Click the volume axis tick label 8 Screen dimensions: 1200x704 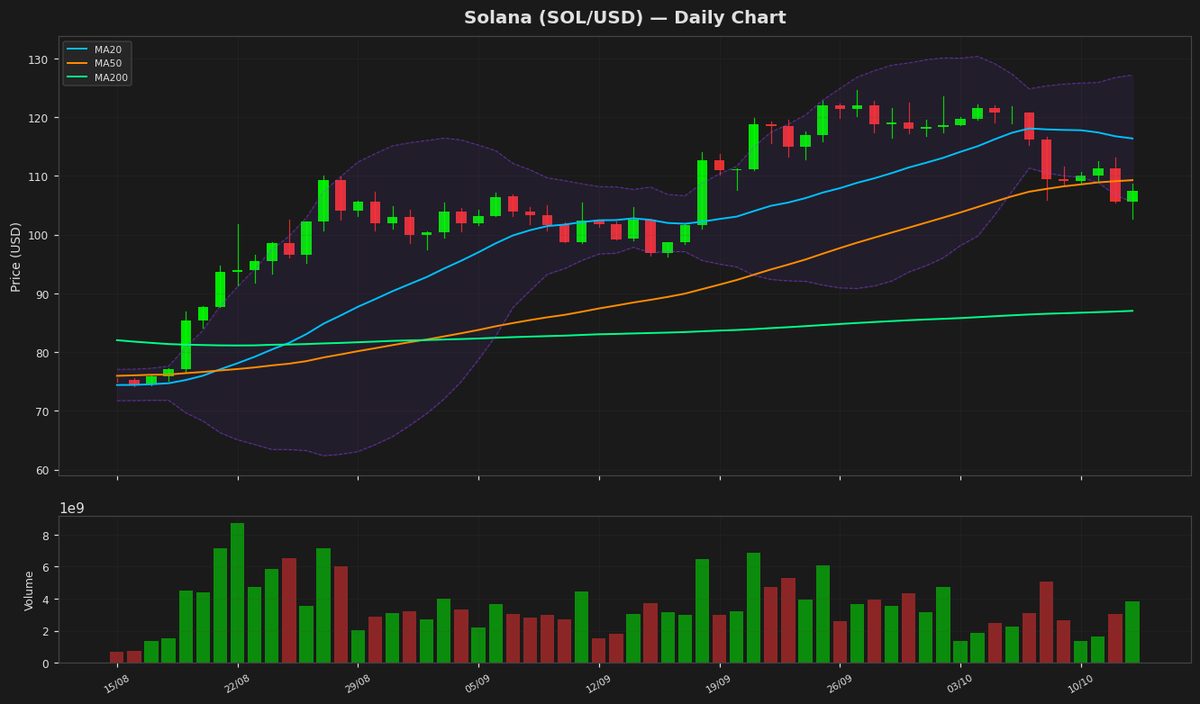pyautogui.click(x=46, y=536)
